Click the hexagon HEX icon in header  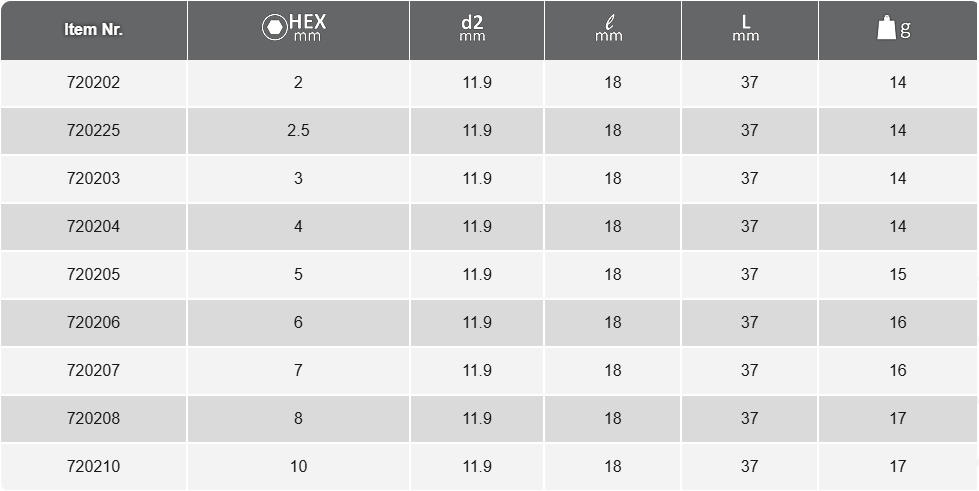(274, 27)
